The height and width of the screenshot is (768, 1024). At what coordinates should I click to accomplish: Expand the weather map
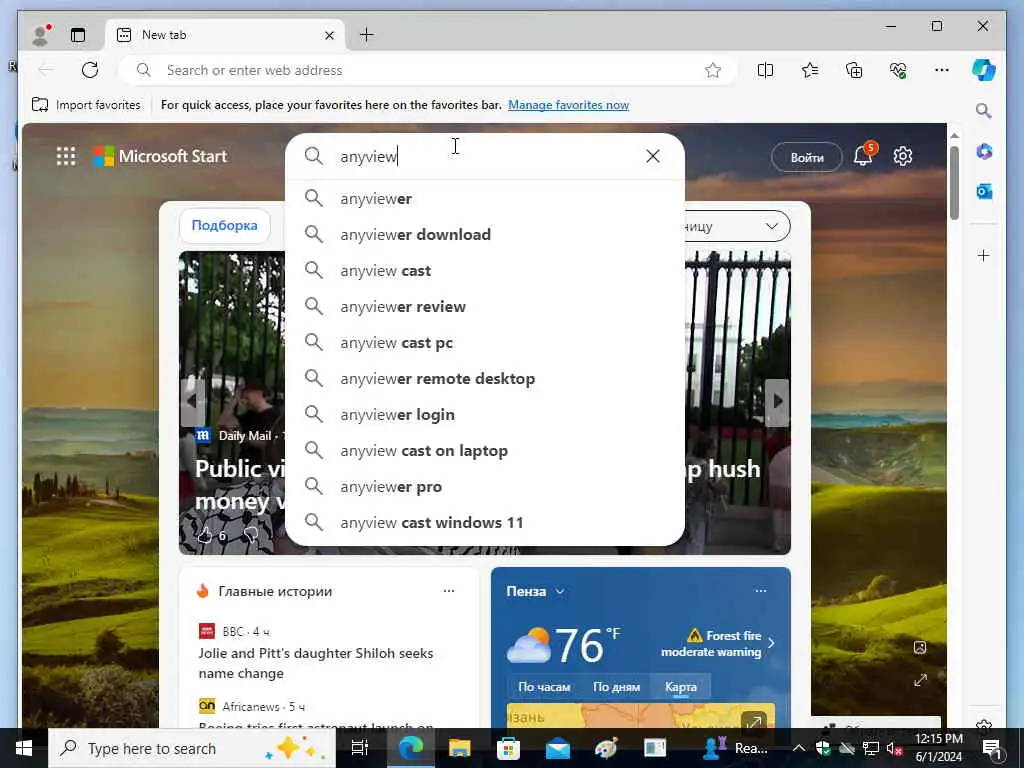tap(754, 722)
